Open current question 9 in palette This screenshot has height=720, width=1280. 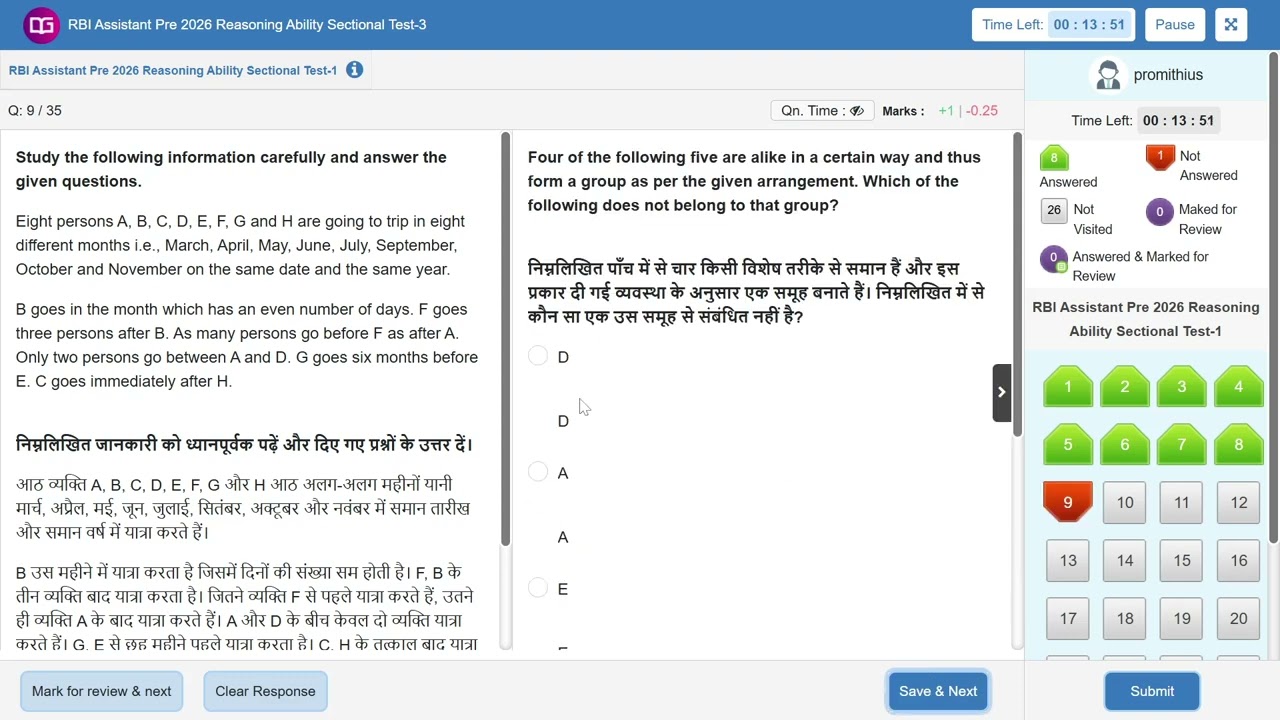(1068, 502)
